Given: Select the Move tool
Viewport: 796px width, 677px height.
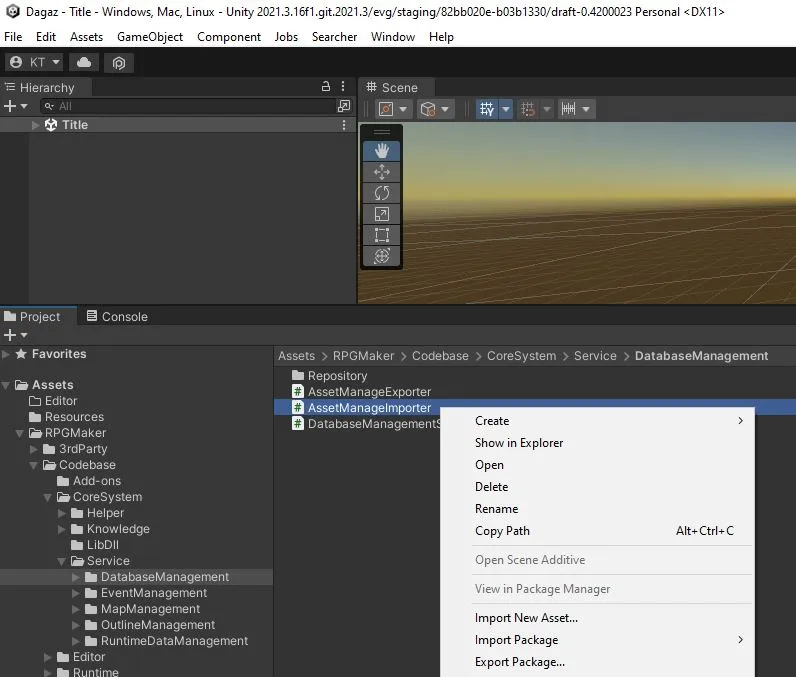Looking at the screenshot, I should tap(381, 172).
